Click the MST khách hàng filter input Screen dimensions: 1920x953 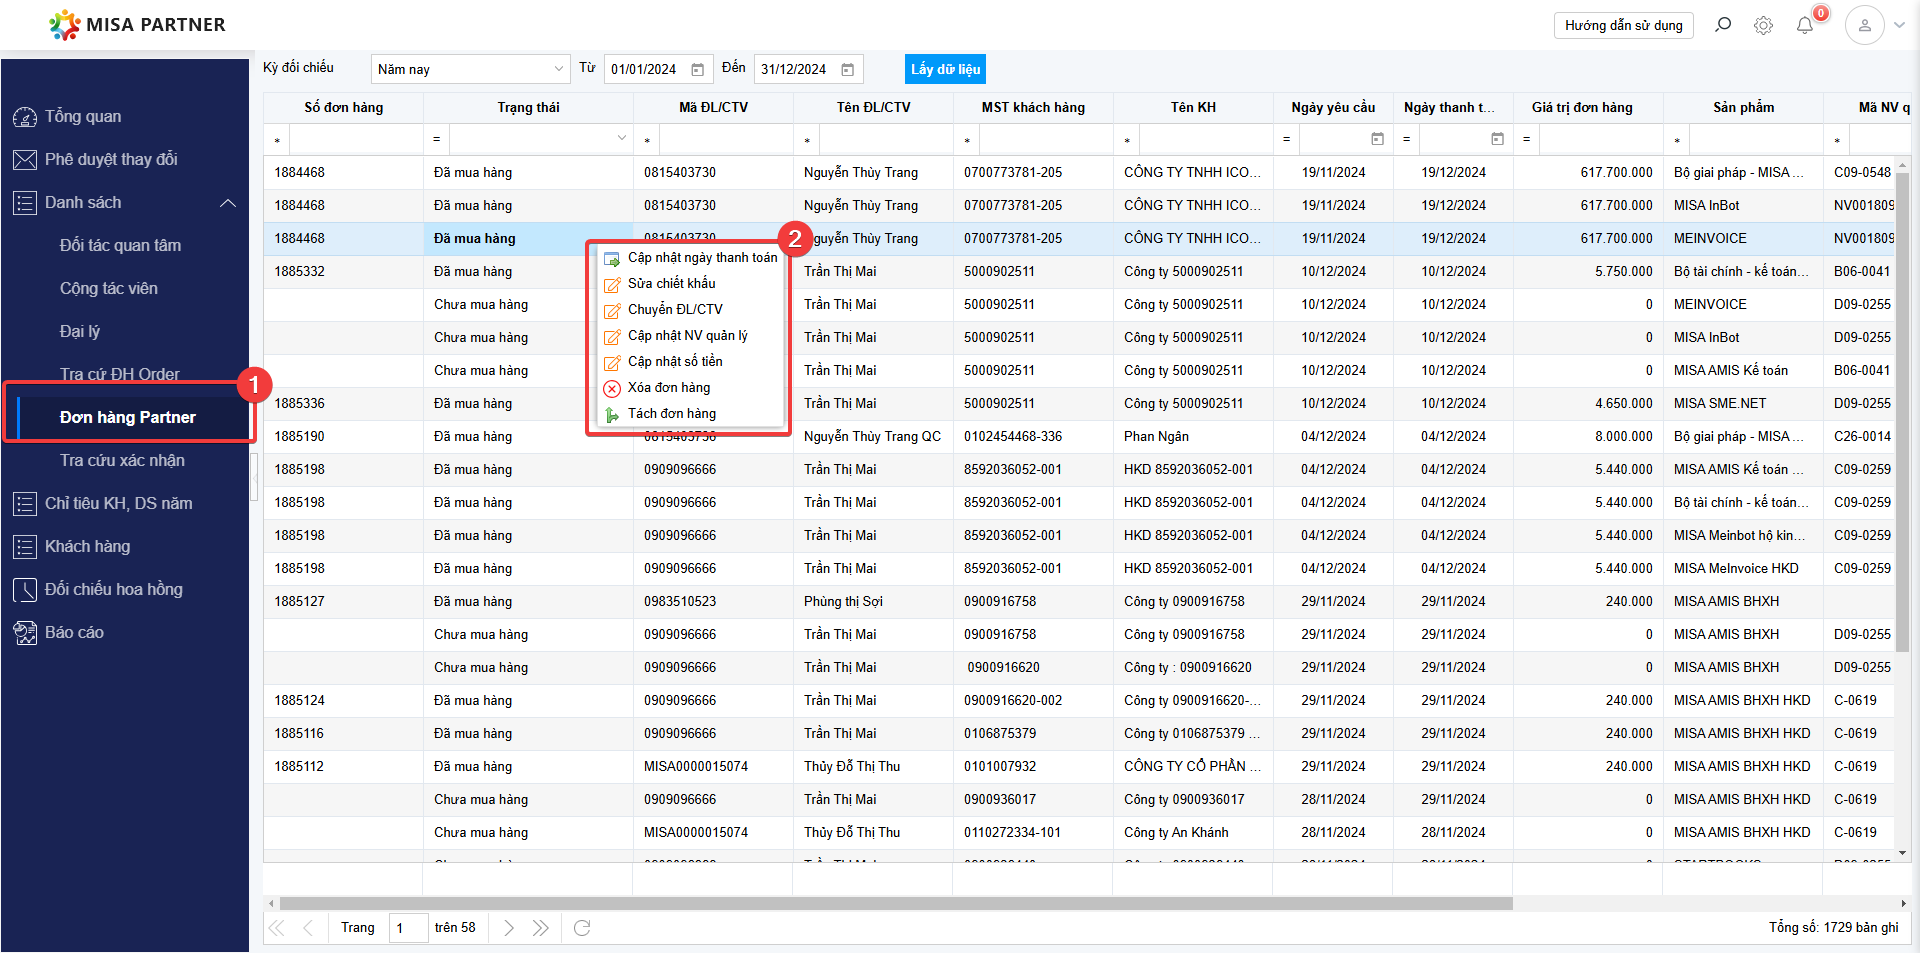pyautogui.click(x=1046, y=139)
